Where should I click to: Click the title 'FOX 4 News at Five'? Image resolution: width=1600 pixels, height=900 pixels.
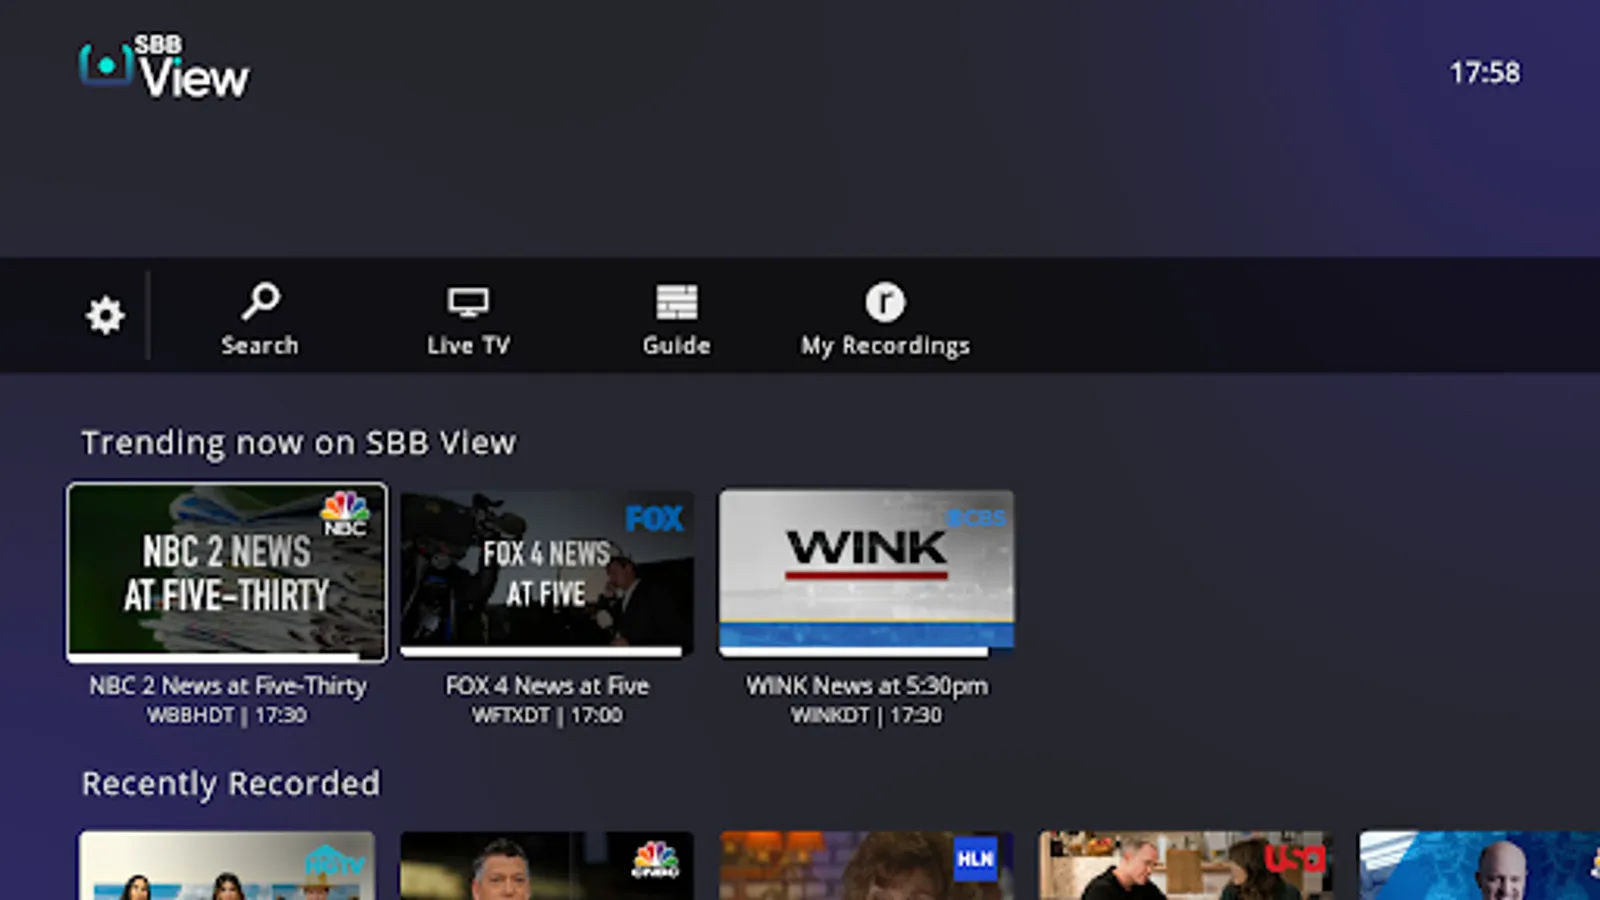click(547, 686)
